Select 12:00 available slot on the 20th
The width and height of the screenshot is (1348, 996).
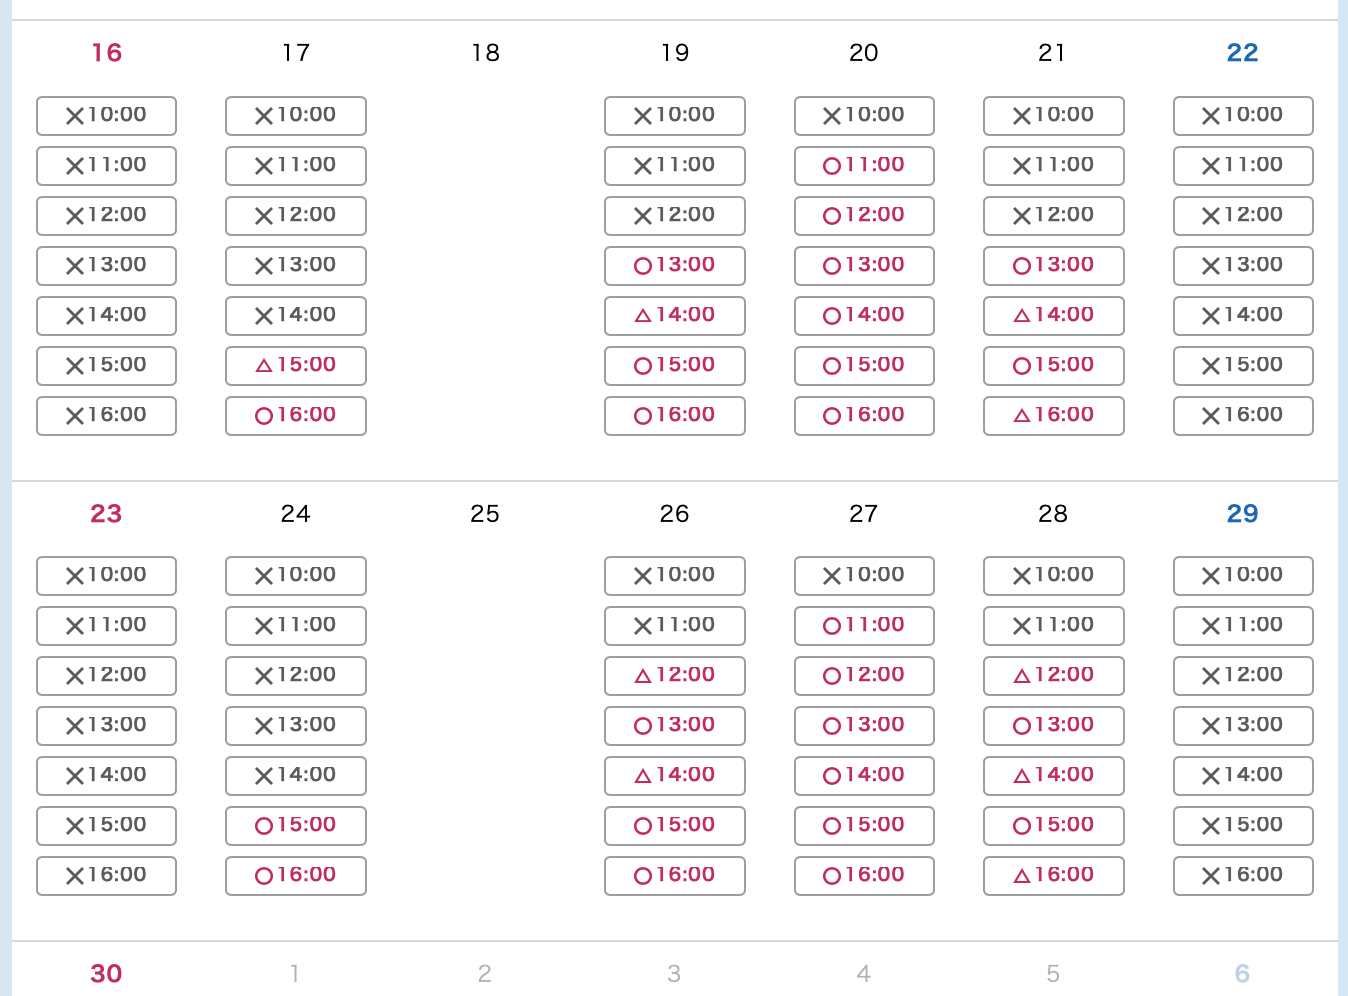(864, 216)
